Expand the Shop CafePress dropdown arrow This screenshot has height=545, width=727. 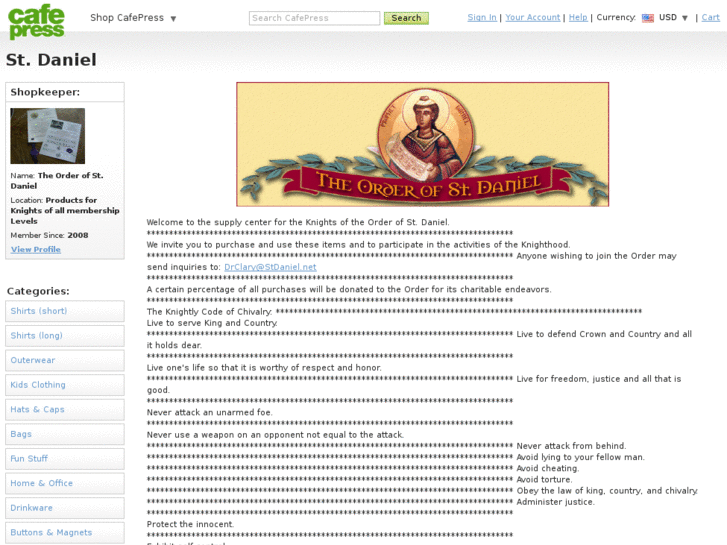point(173,19)
